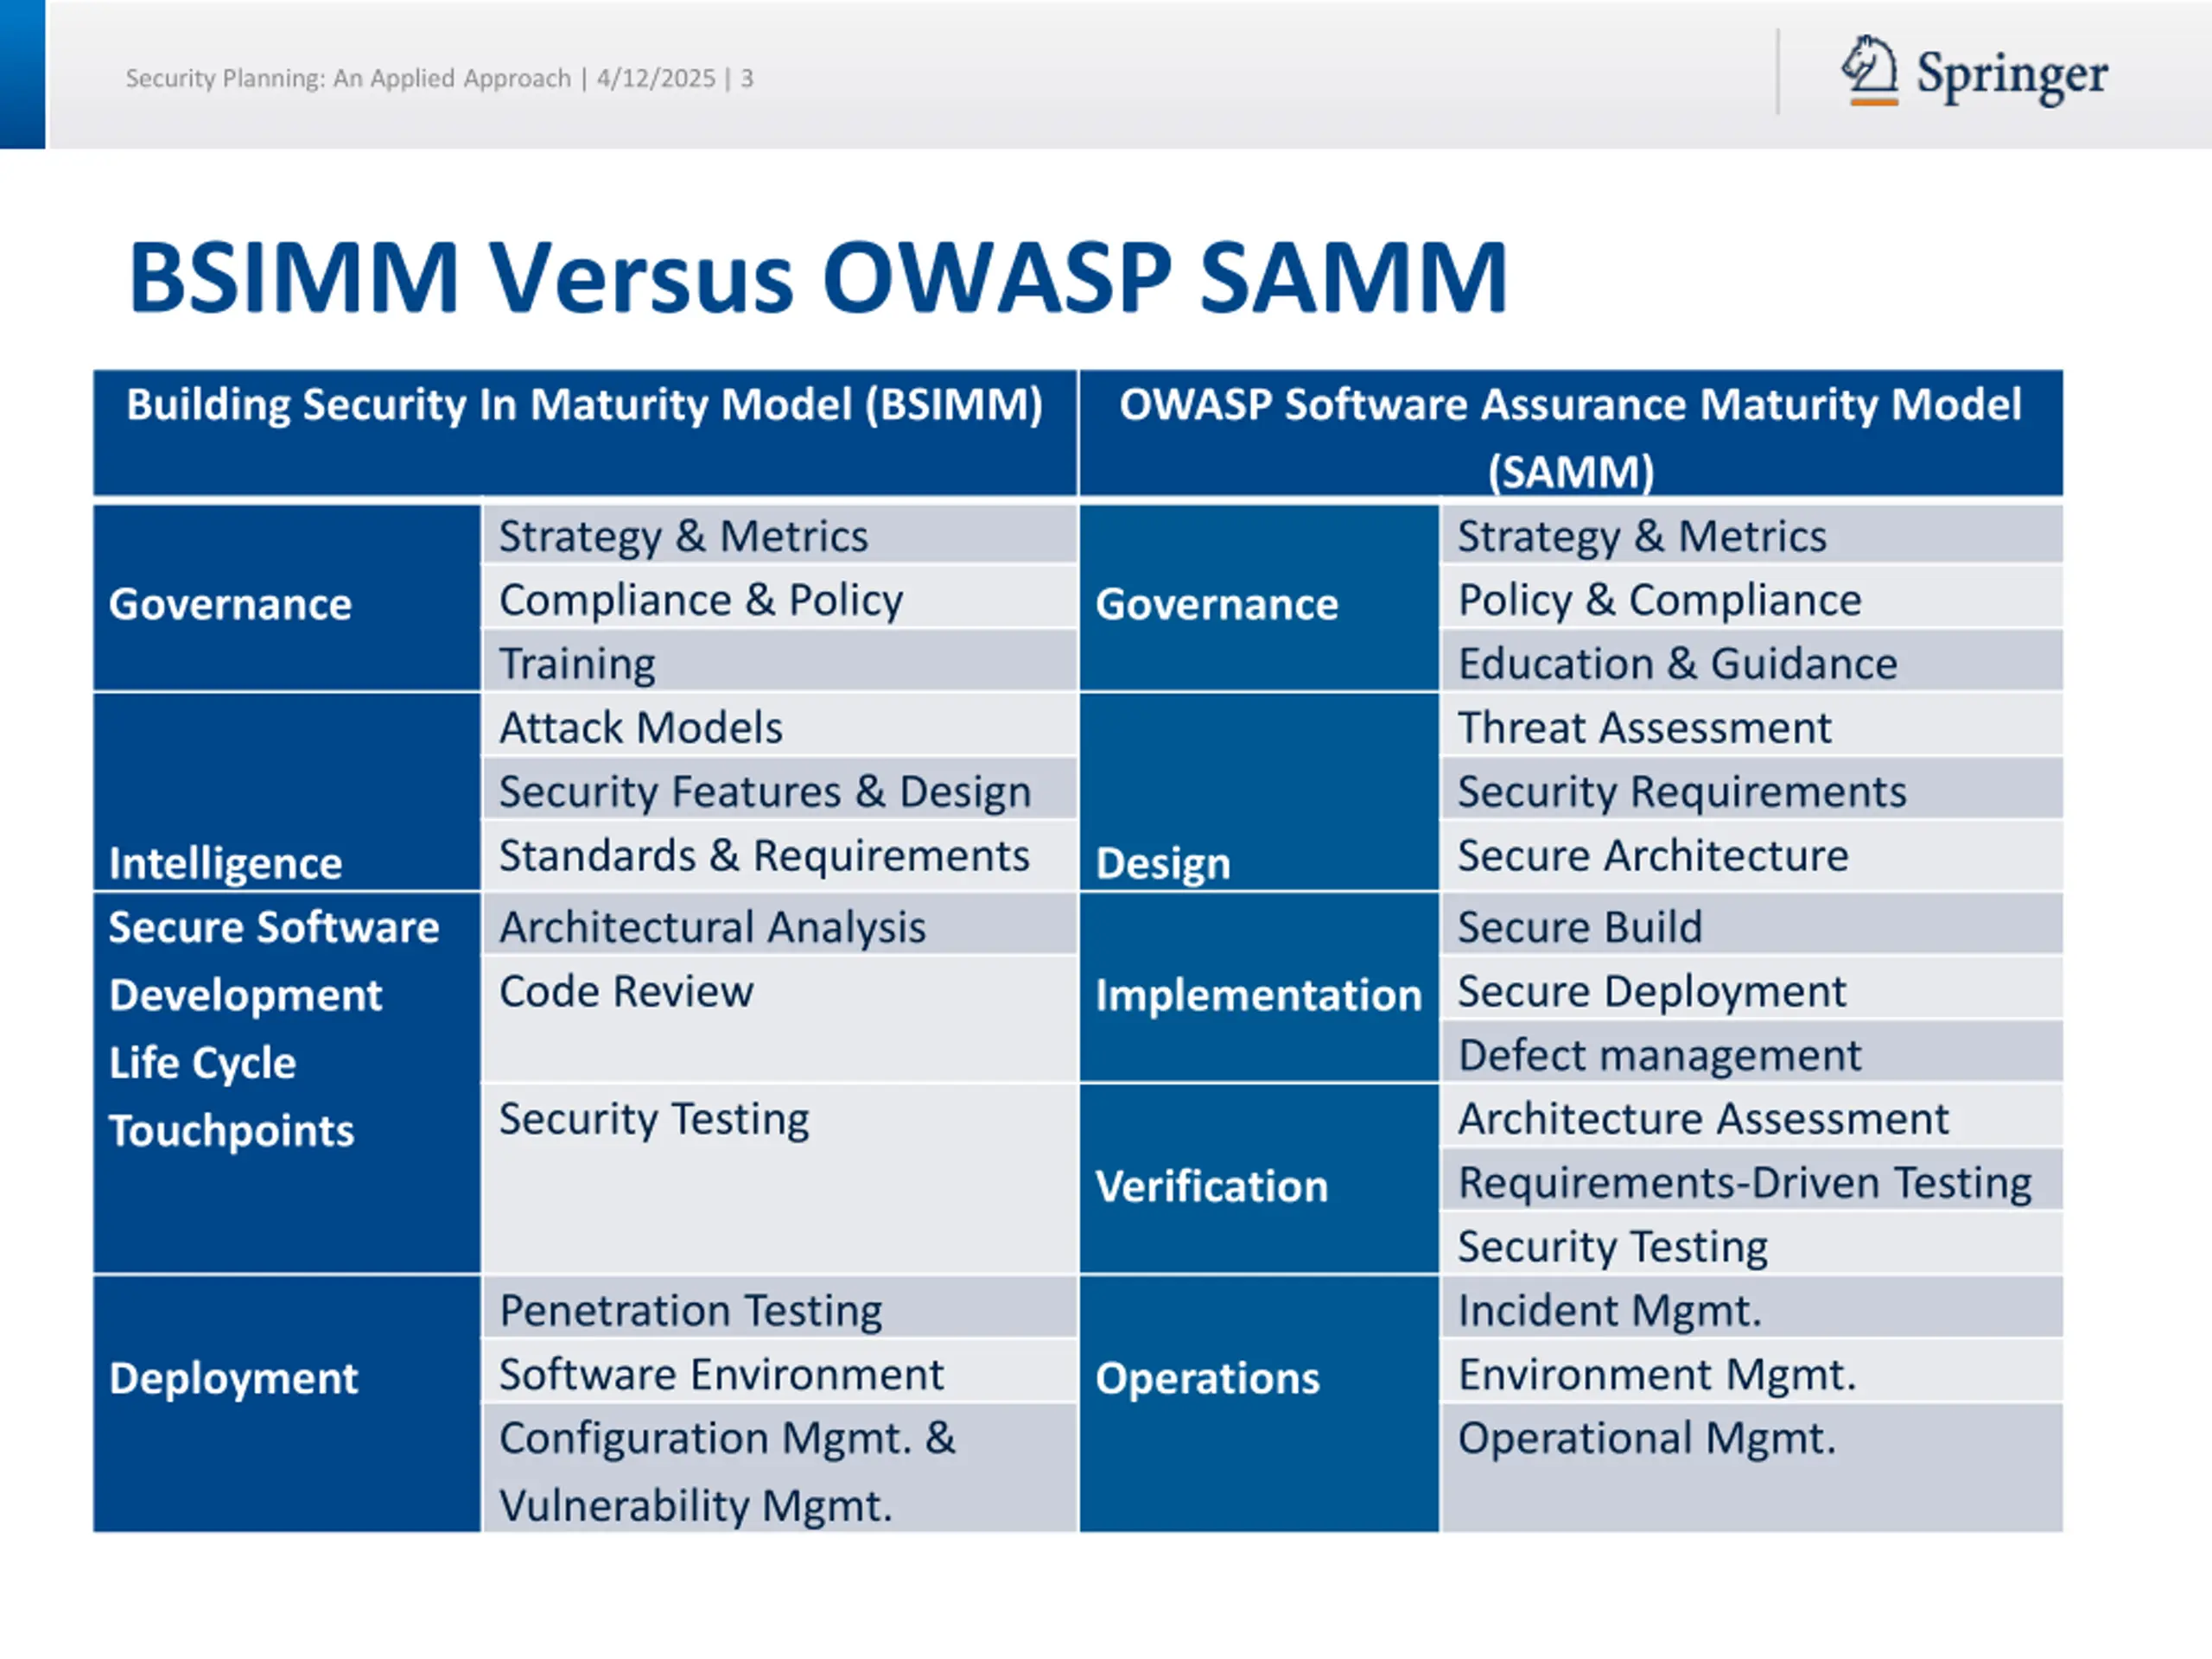The image size is (2212, 1659).
Task: Select the 'Environment Mgmt.' cell
Action: click(x=1752, y=1370)
